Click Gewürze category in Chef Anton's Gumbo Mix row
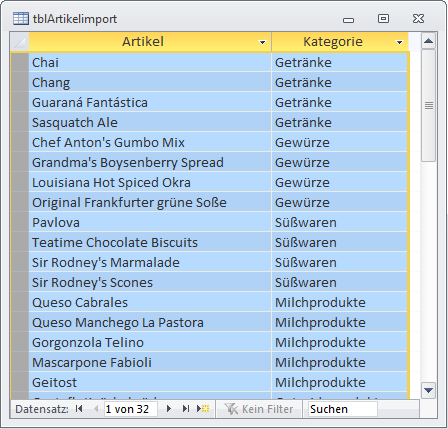 340,142
